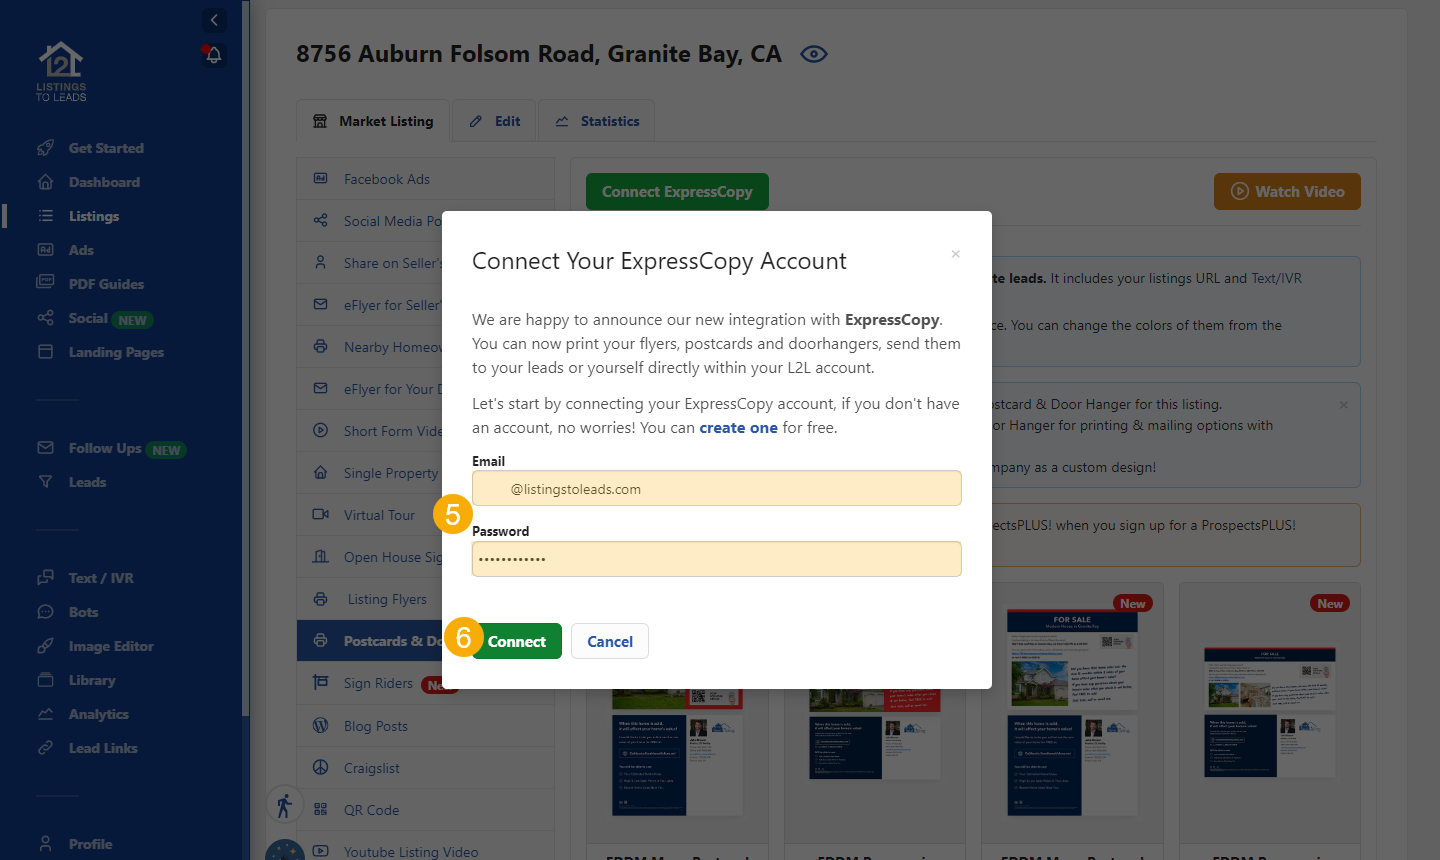Select the Ads icon in the sidebar
This screenshot has width=1440, height=860.
coord(45,250)
